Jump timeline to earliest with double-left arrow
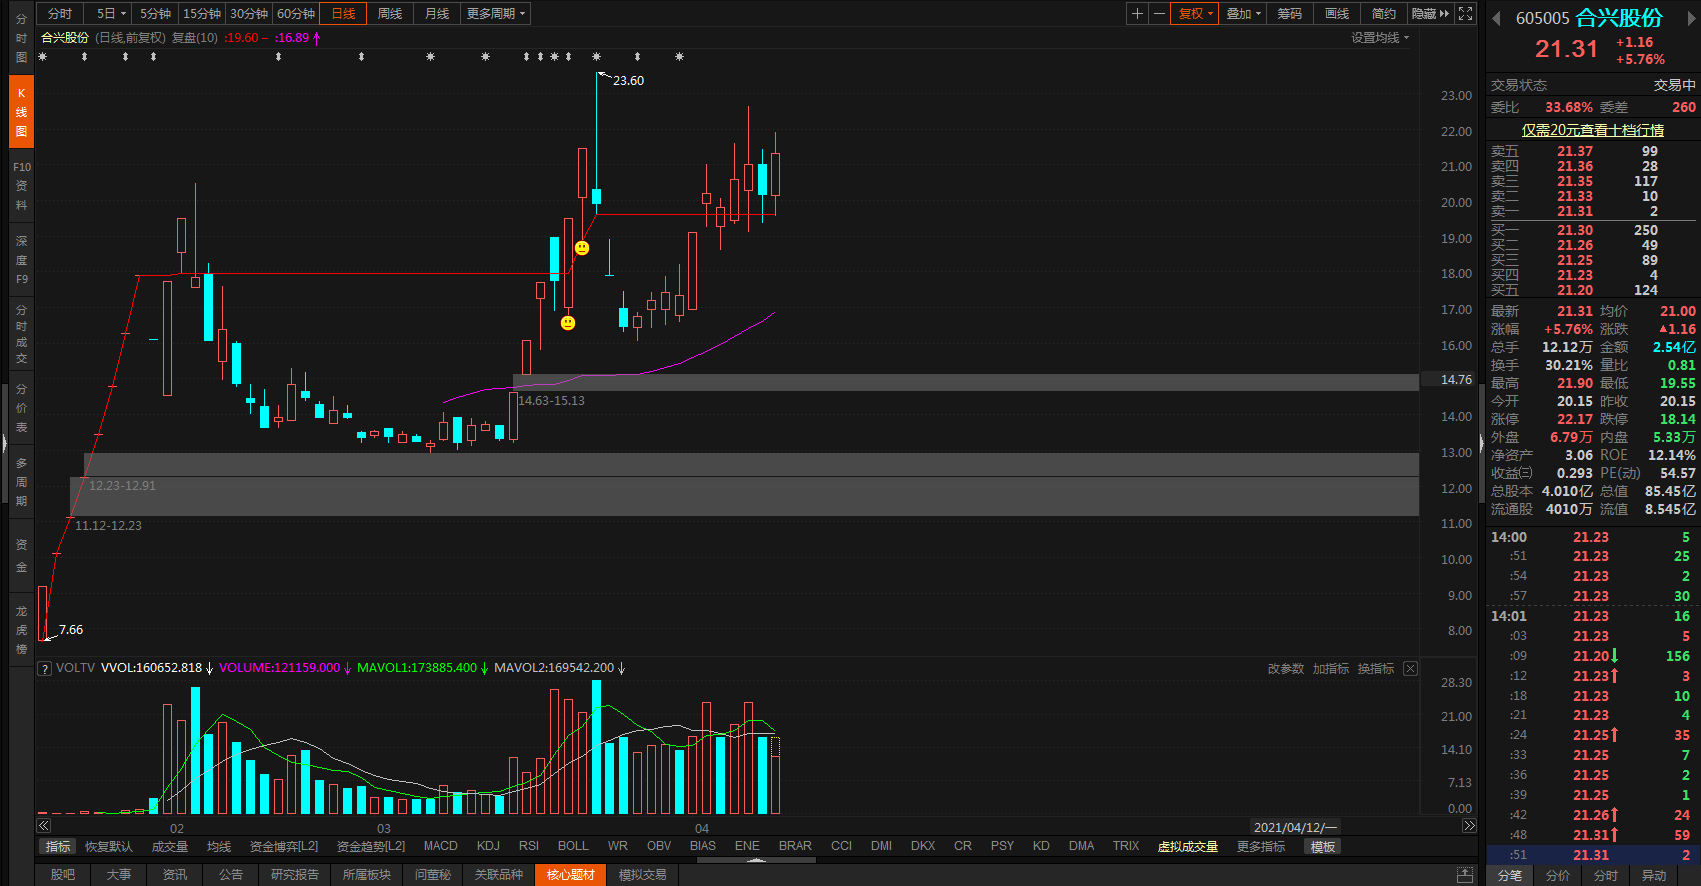Viewport: 1701px width, 886px height. tap(43, 826)
